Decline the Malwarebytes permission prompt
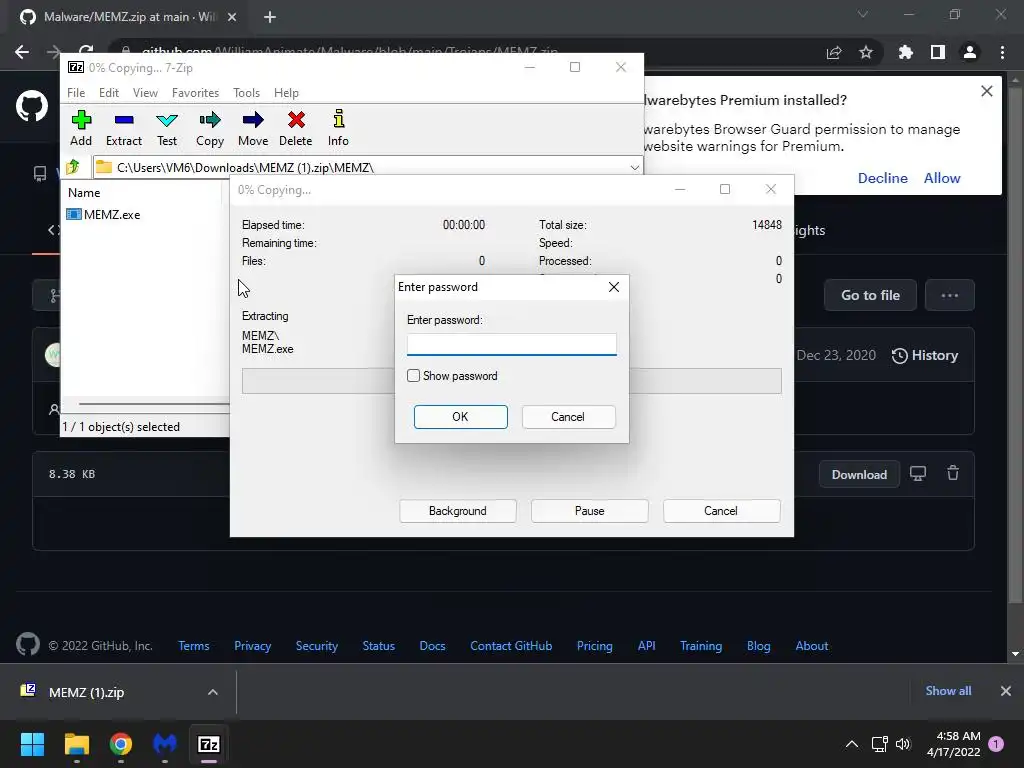 [x=882, y=178]
